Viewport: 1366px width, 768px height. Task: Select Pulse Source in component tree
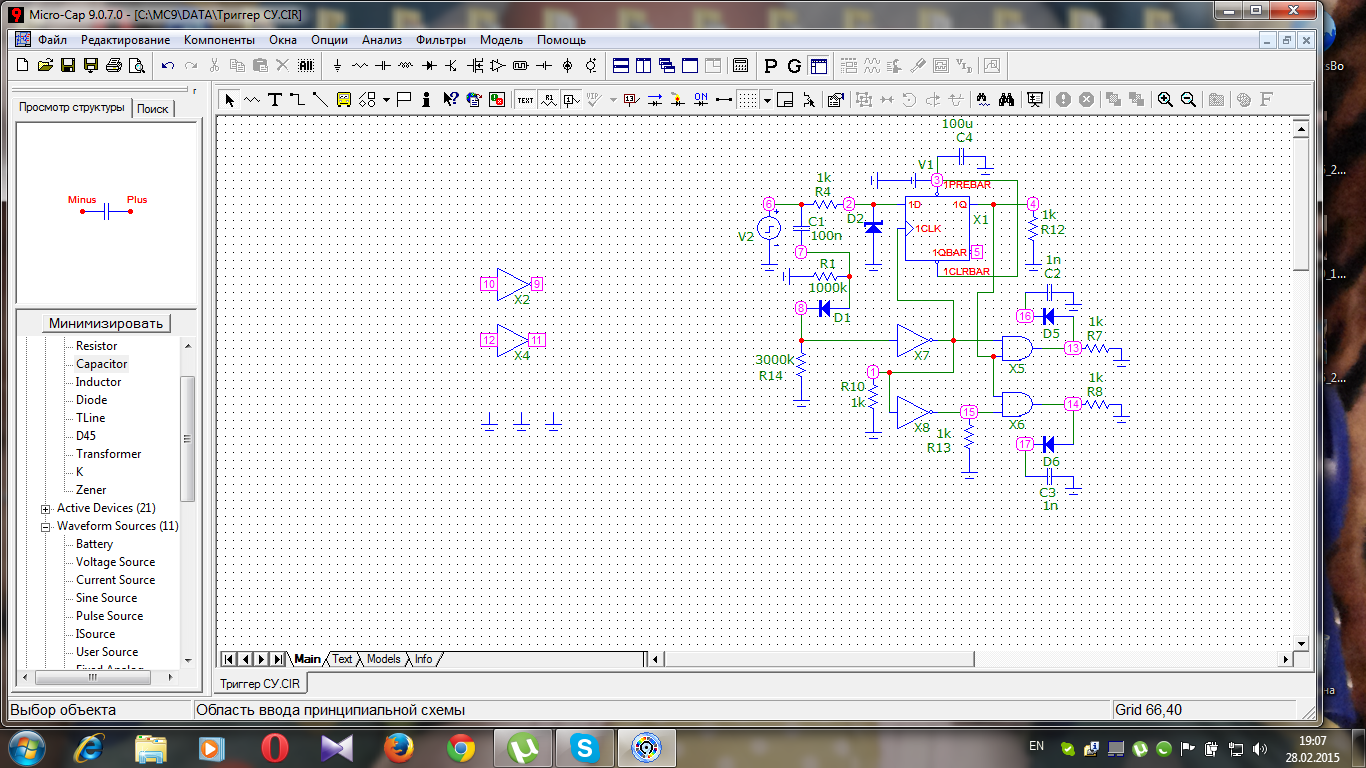click(x=109, y=616)
